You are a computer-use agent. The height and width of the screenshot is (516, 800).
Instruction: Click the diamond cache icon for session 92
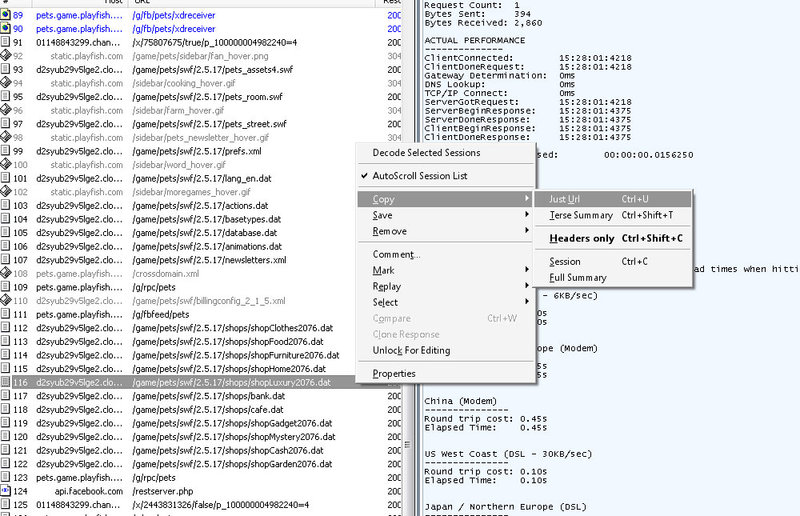[x=6, y=56]
